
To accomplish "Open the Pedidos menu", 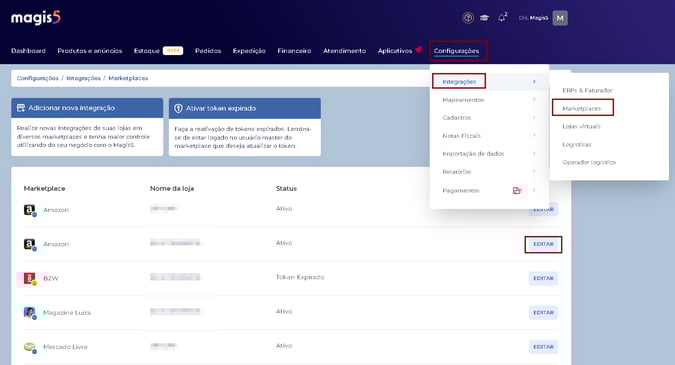I will click(208, 51).
